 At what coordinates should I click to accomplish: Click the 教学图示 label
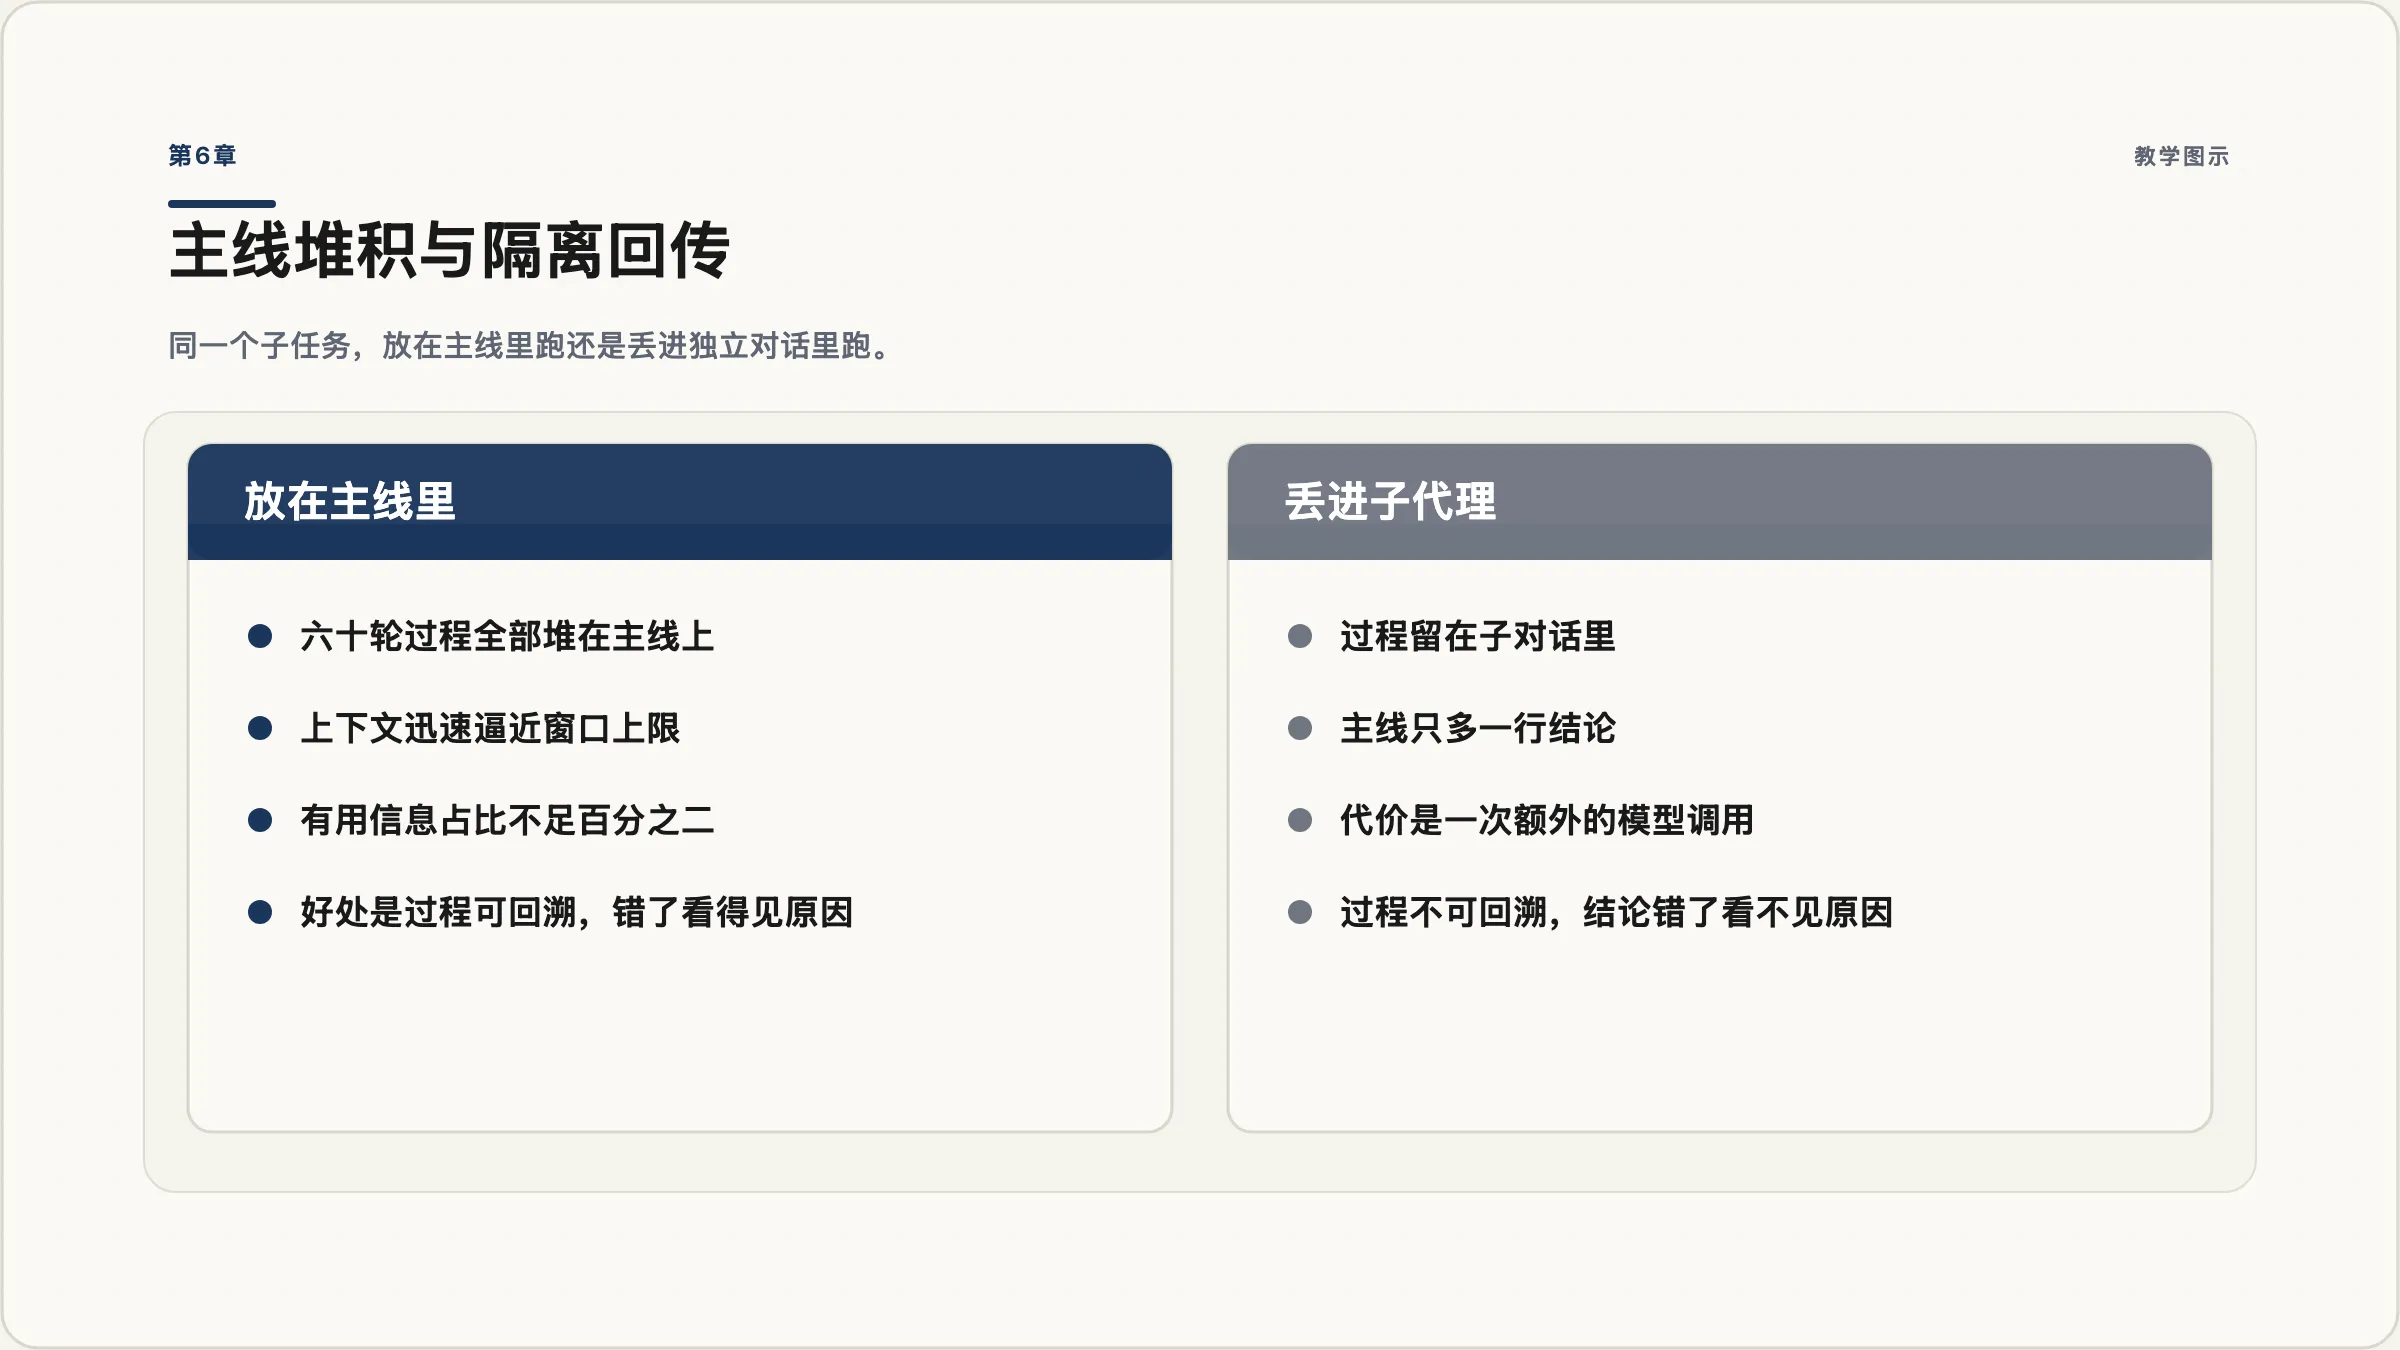tap(2181, 156)
